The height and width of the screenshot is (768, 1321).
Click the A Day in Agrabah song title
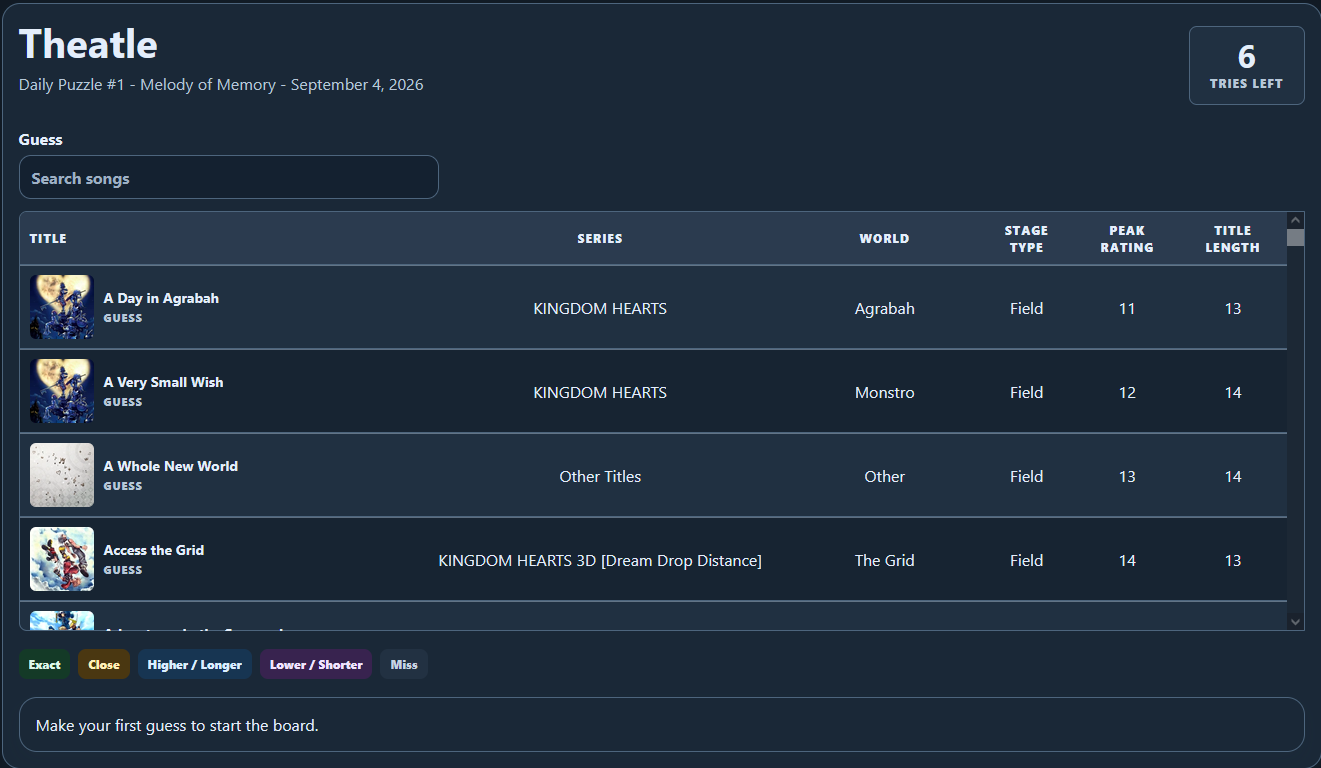(x=161, y=298)
